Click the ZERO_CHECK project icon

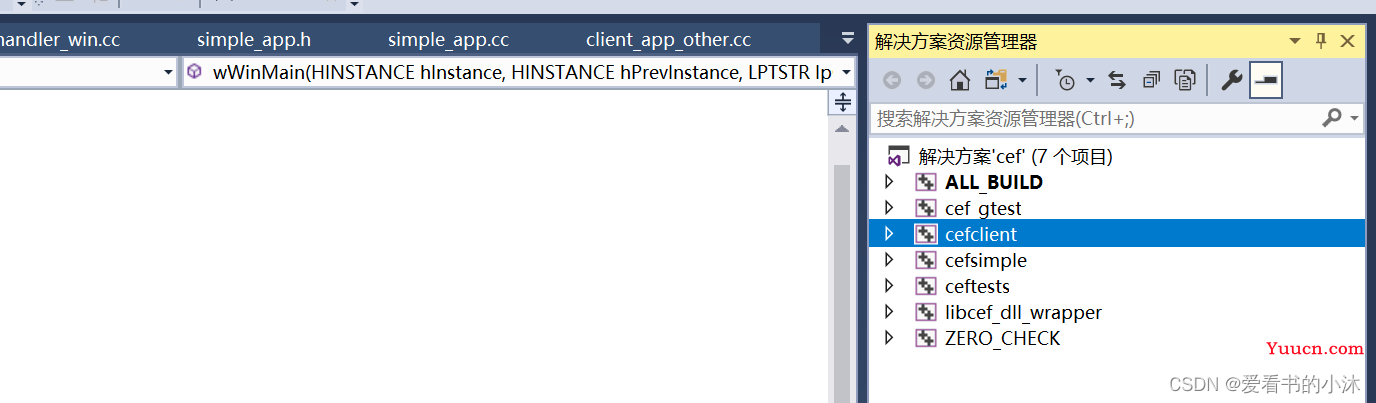[926, 338]
